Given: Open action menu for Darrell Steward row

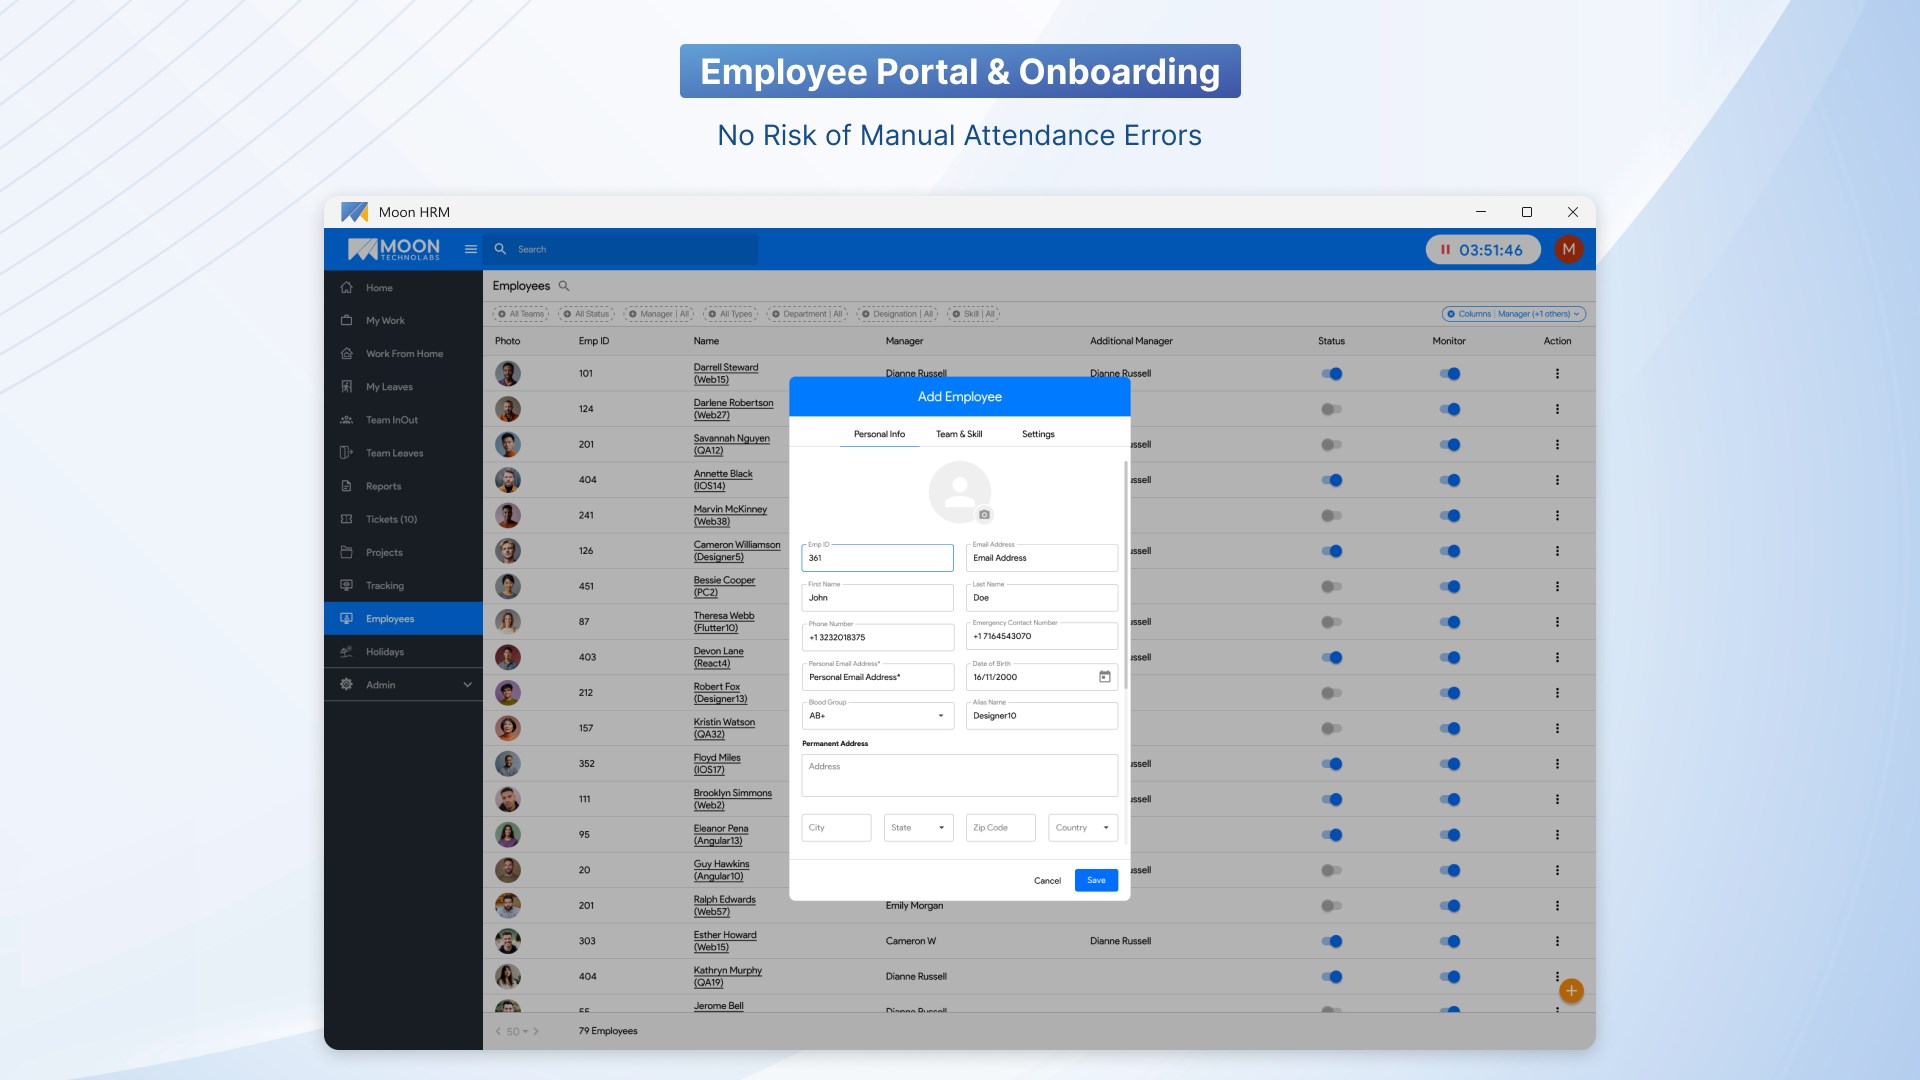Looking at the screenshot, I should [1557, 374].
